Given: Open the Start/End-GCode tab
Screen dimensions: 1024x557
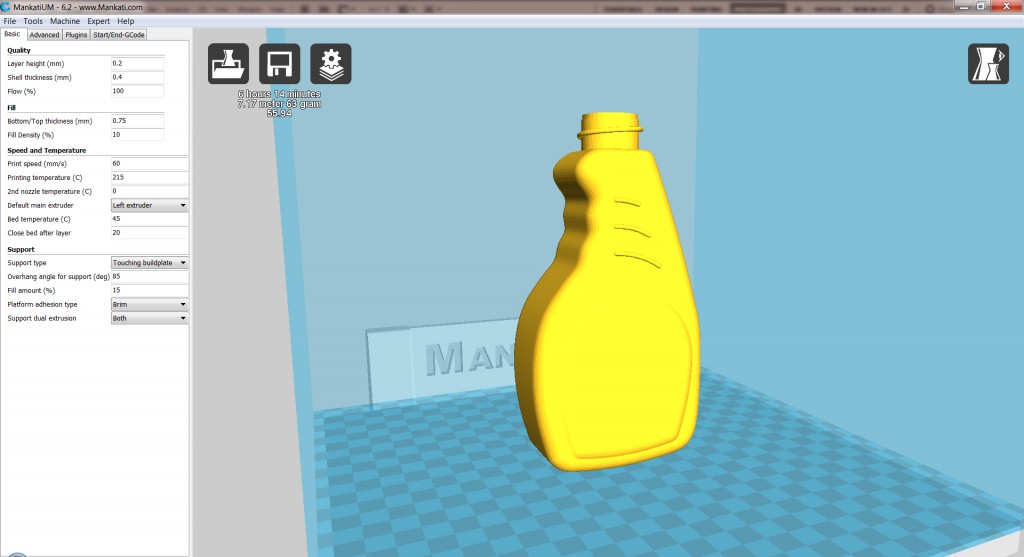Looking at the screenshot, I should [118, 35].
